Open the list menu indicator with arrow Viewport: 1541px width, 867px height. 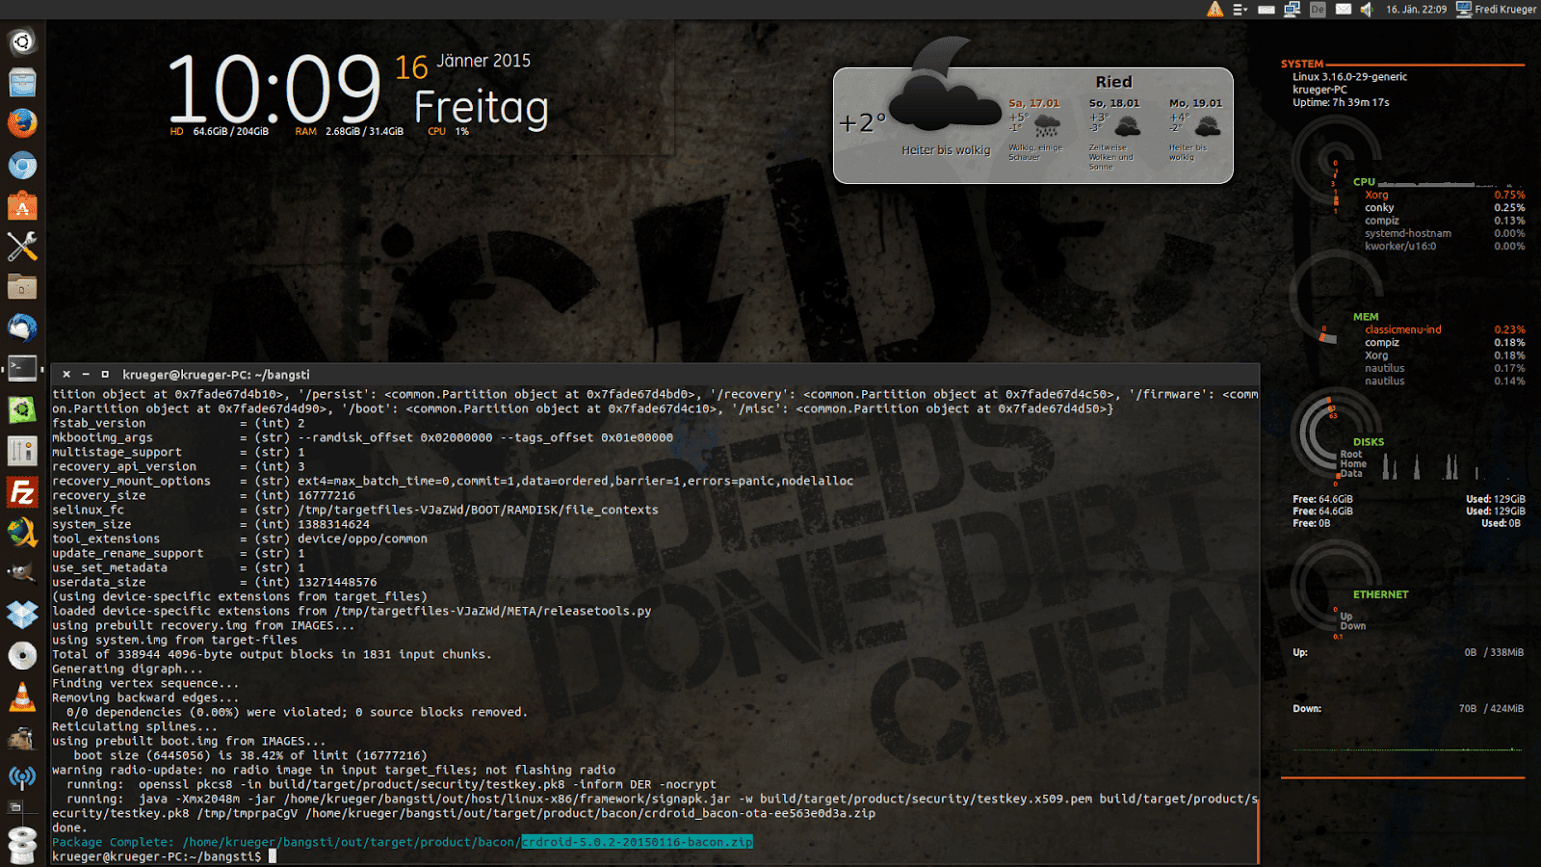pyautogui.click(x=1240, y=9)
